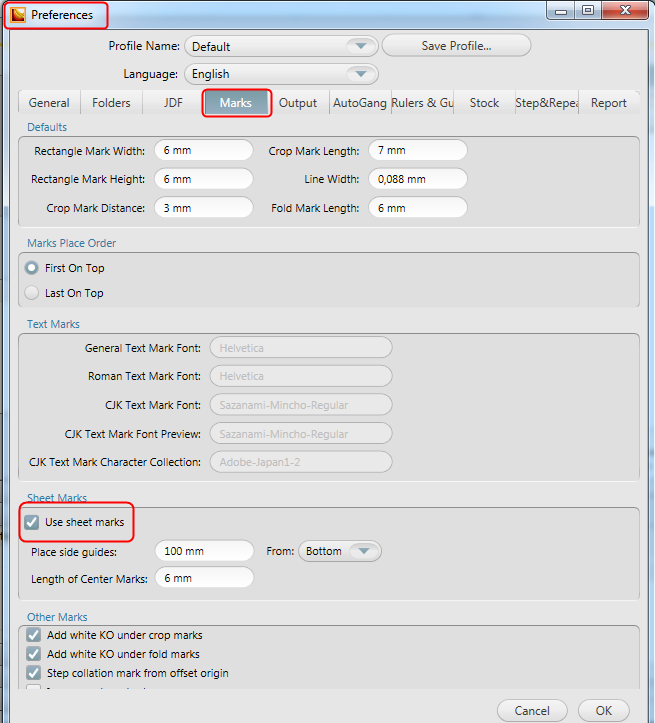
Task: Click the Place side guides field
Action: pyautogui.click(x=204, y=551)
